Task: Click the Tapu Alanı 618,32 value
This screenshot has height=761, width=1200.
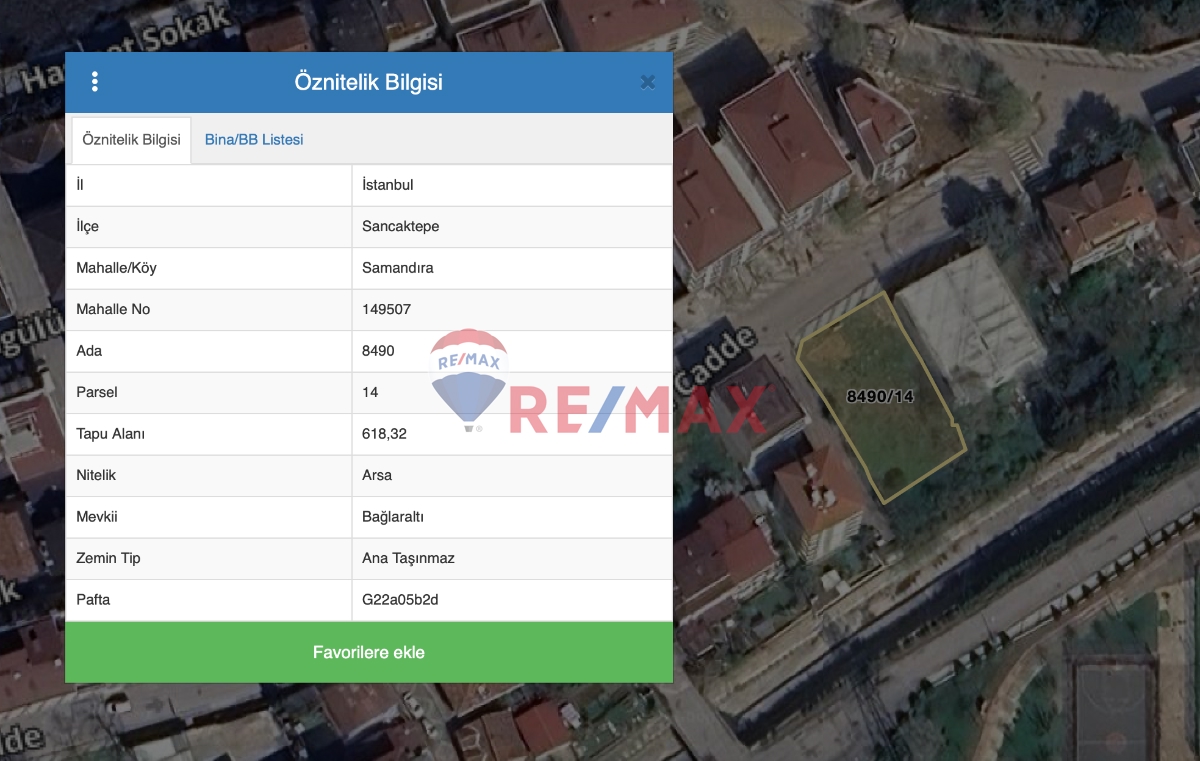Action: coord(384,433)
